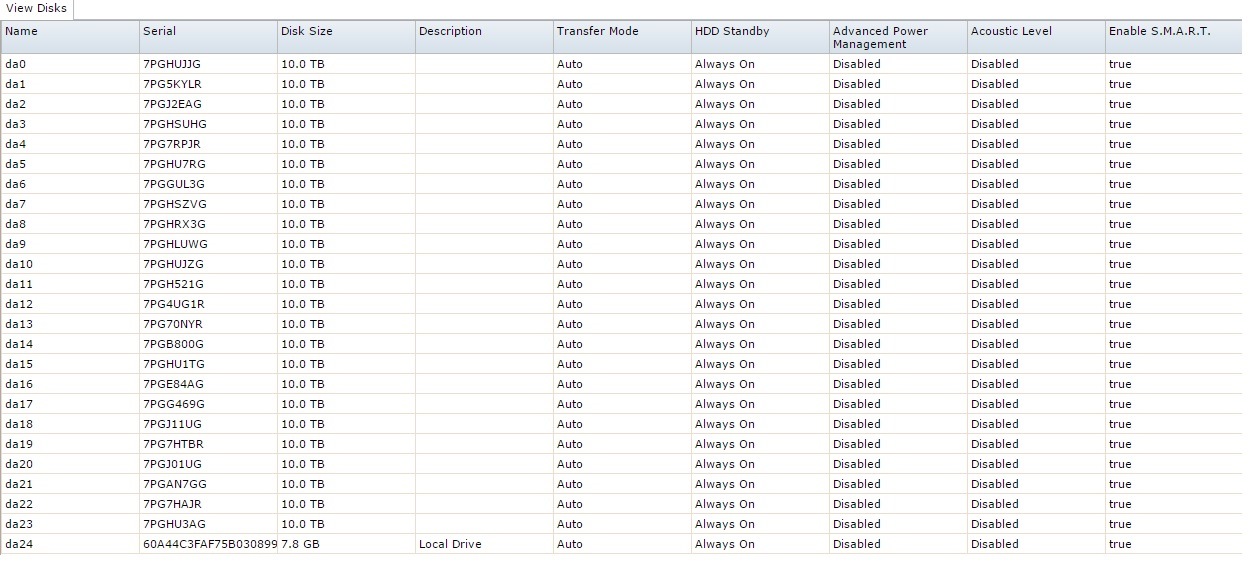Click serial number 7PGHSZVG
The width and height of the screenshot is (1256, 565).
(175, 204)
